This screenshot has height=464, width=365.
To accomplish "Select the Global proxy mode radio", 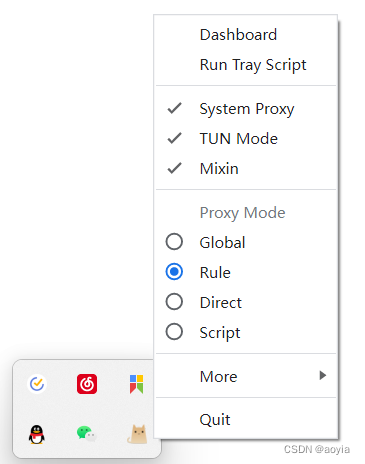I will pos(174,242).
